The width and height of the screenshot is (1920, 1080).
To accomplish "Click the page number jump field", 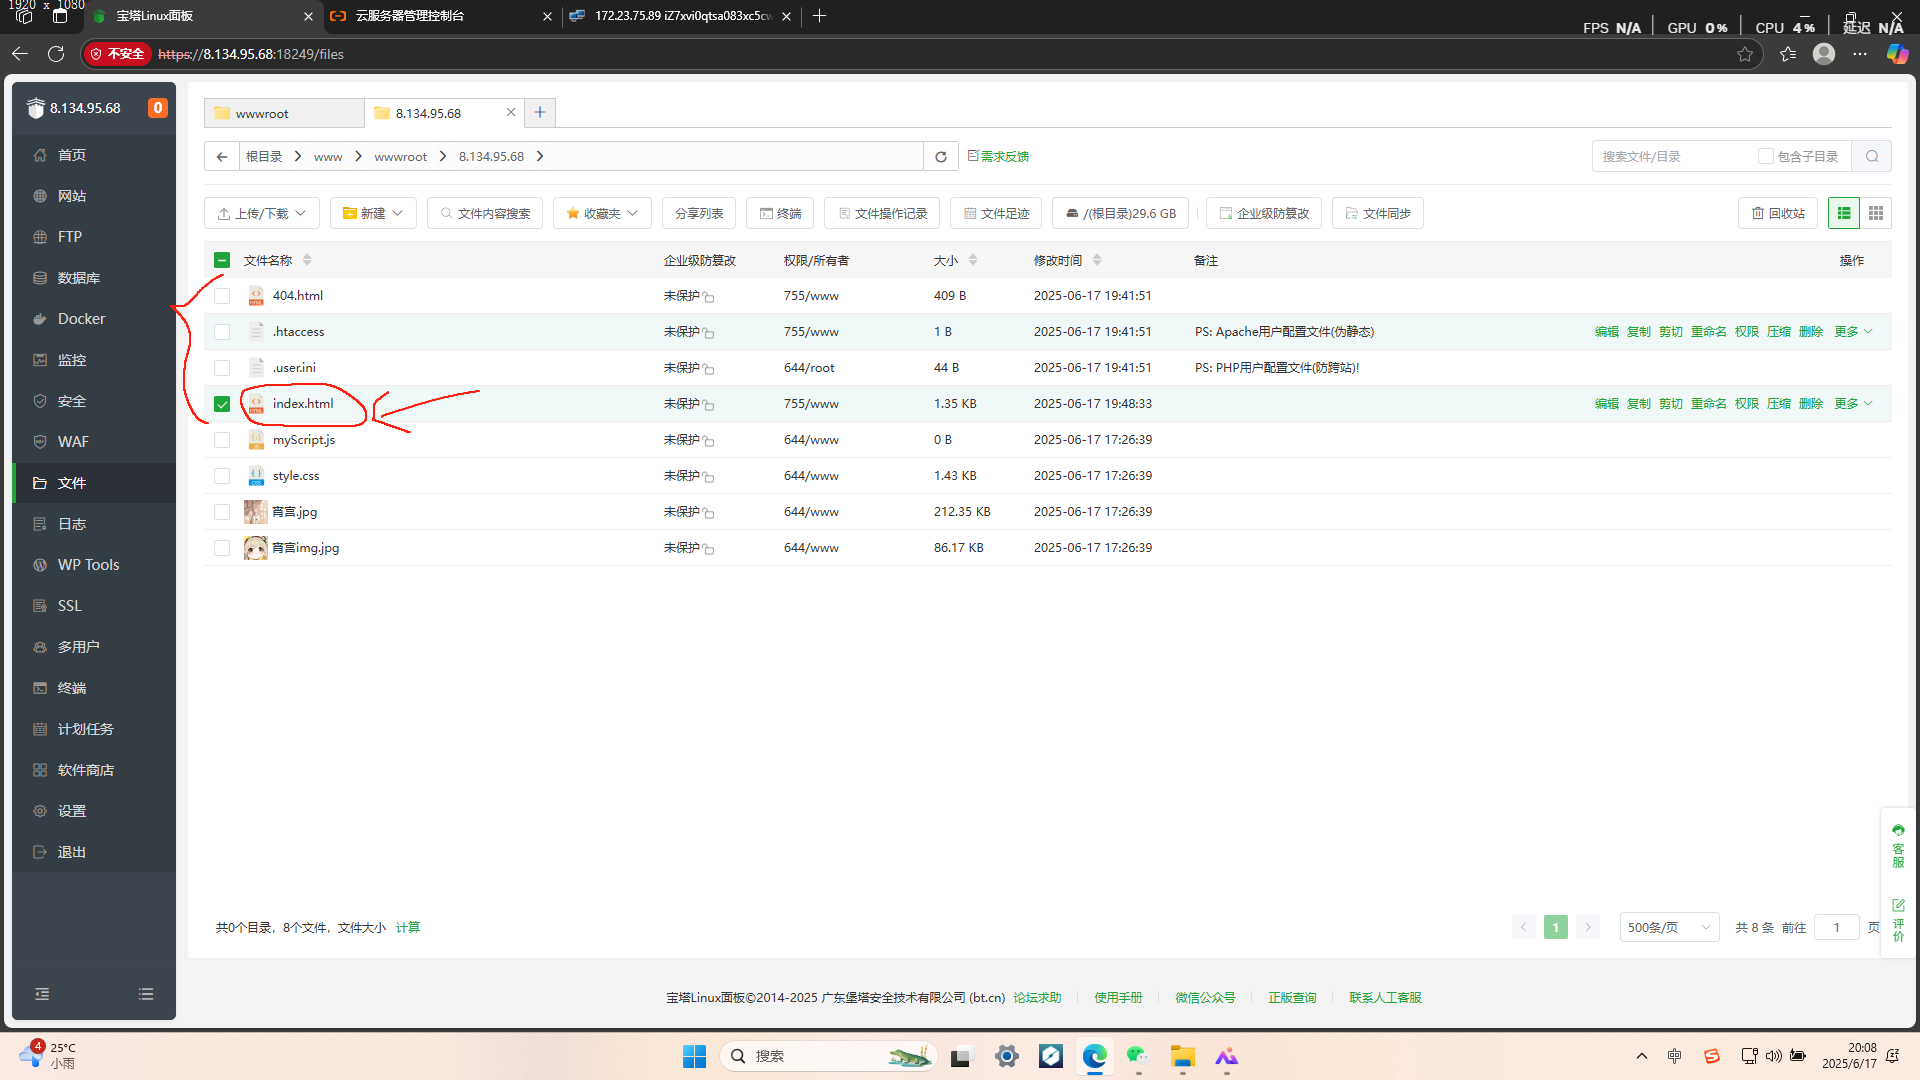I will 1836,927.
